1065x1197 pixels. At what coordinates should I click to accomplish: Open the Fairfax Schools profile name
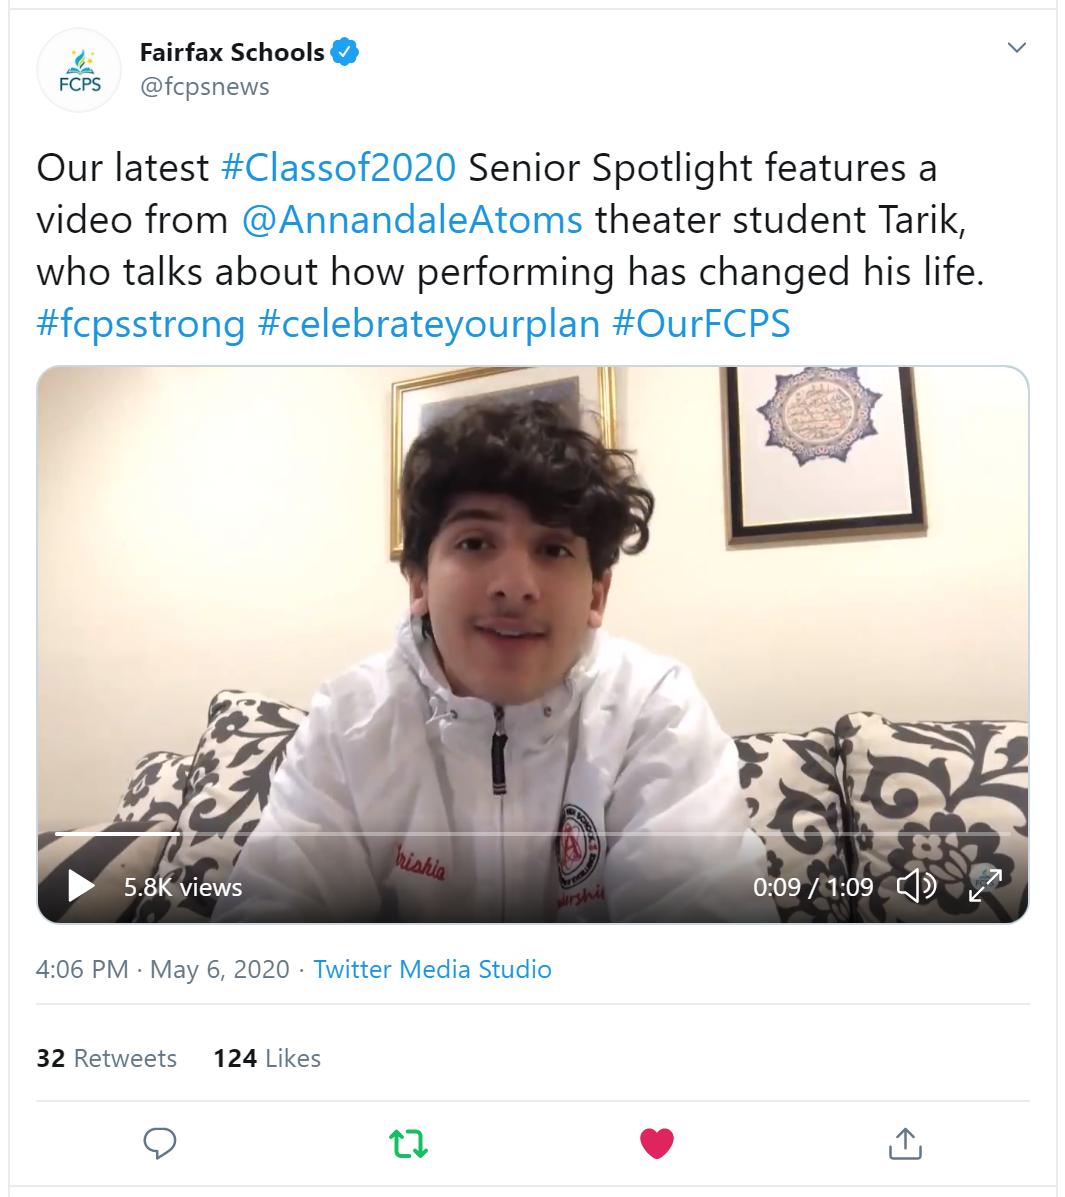232,52
